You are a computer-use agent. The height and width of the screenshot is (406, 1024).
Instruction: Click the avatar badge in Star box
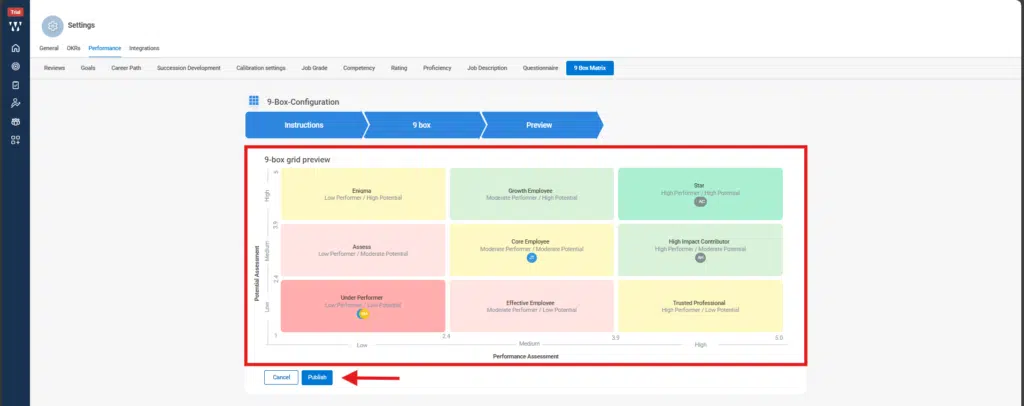click(x=701, y=202)
